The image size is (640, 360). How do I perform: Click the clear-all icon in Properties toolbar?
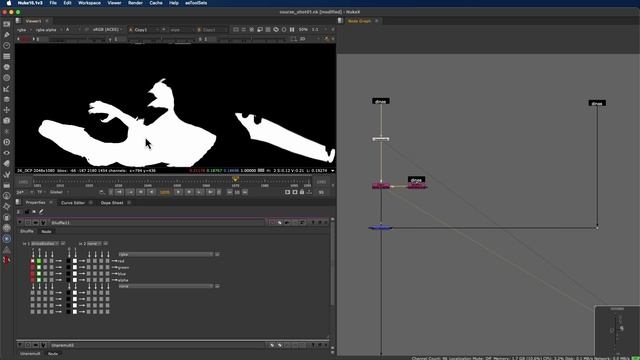click(34, 211)
